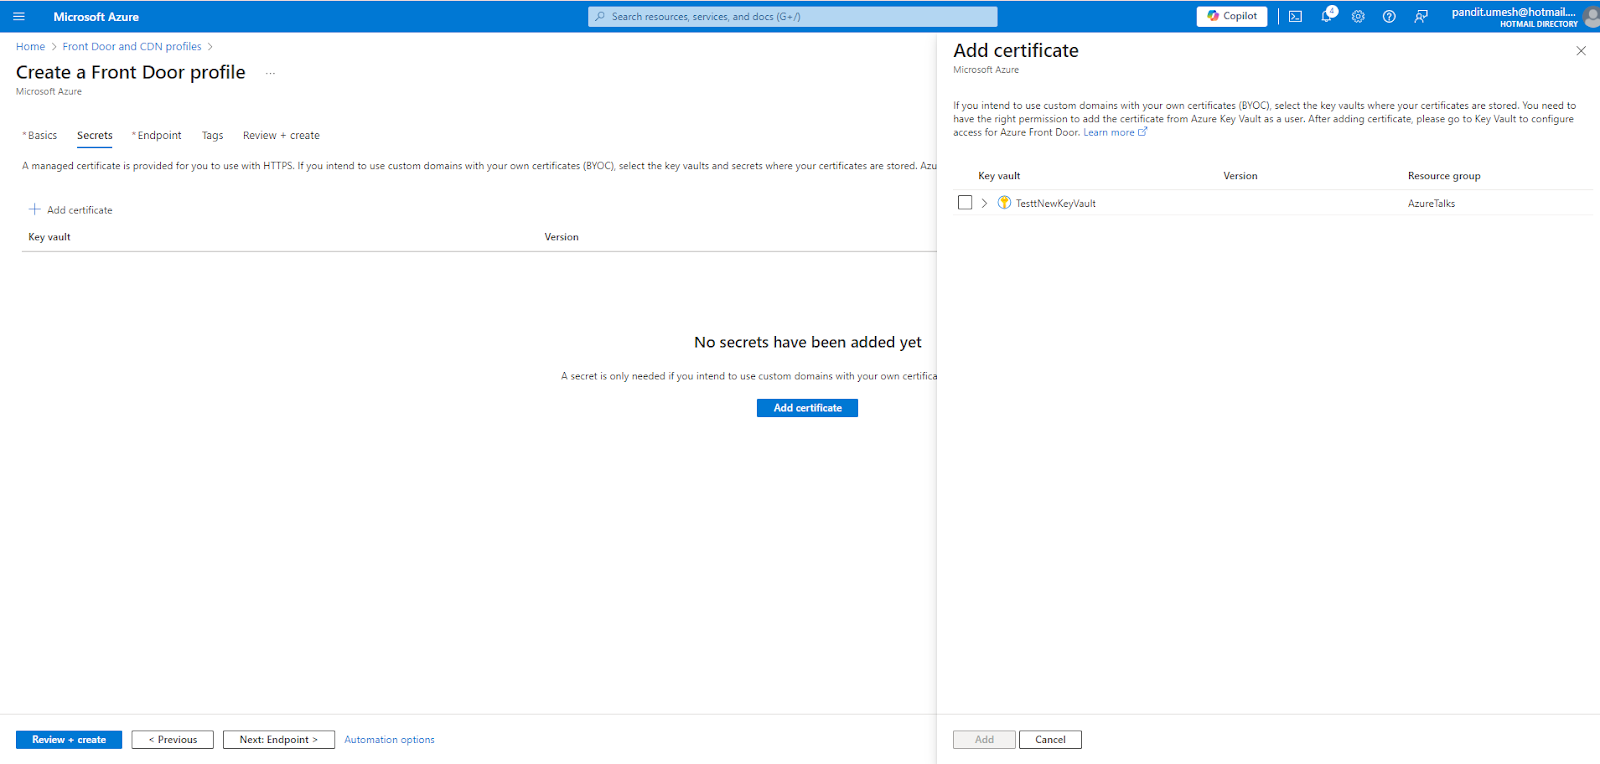Switch to the Basics tab
This screenshot has width=1600, height=764.
coord(40,135)
